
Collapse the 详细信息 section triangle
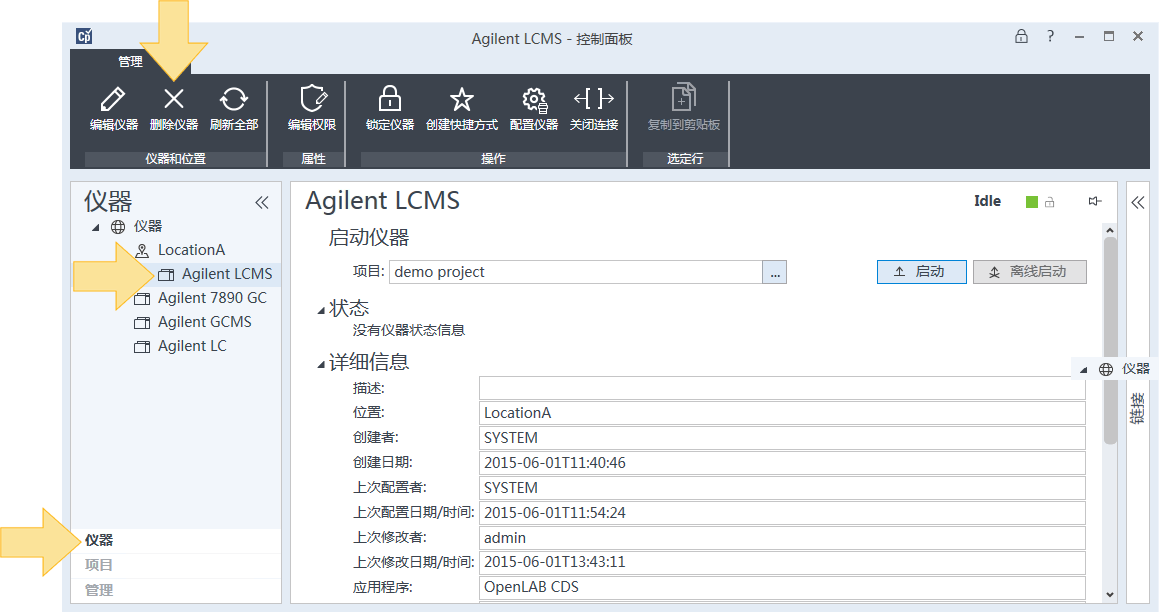click(321, 364)
